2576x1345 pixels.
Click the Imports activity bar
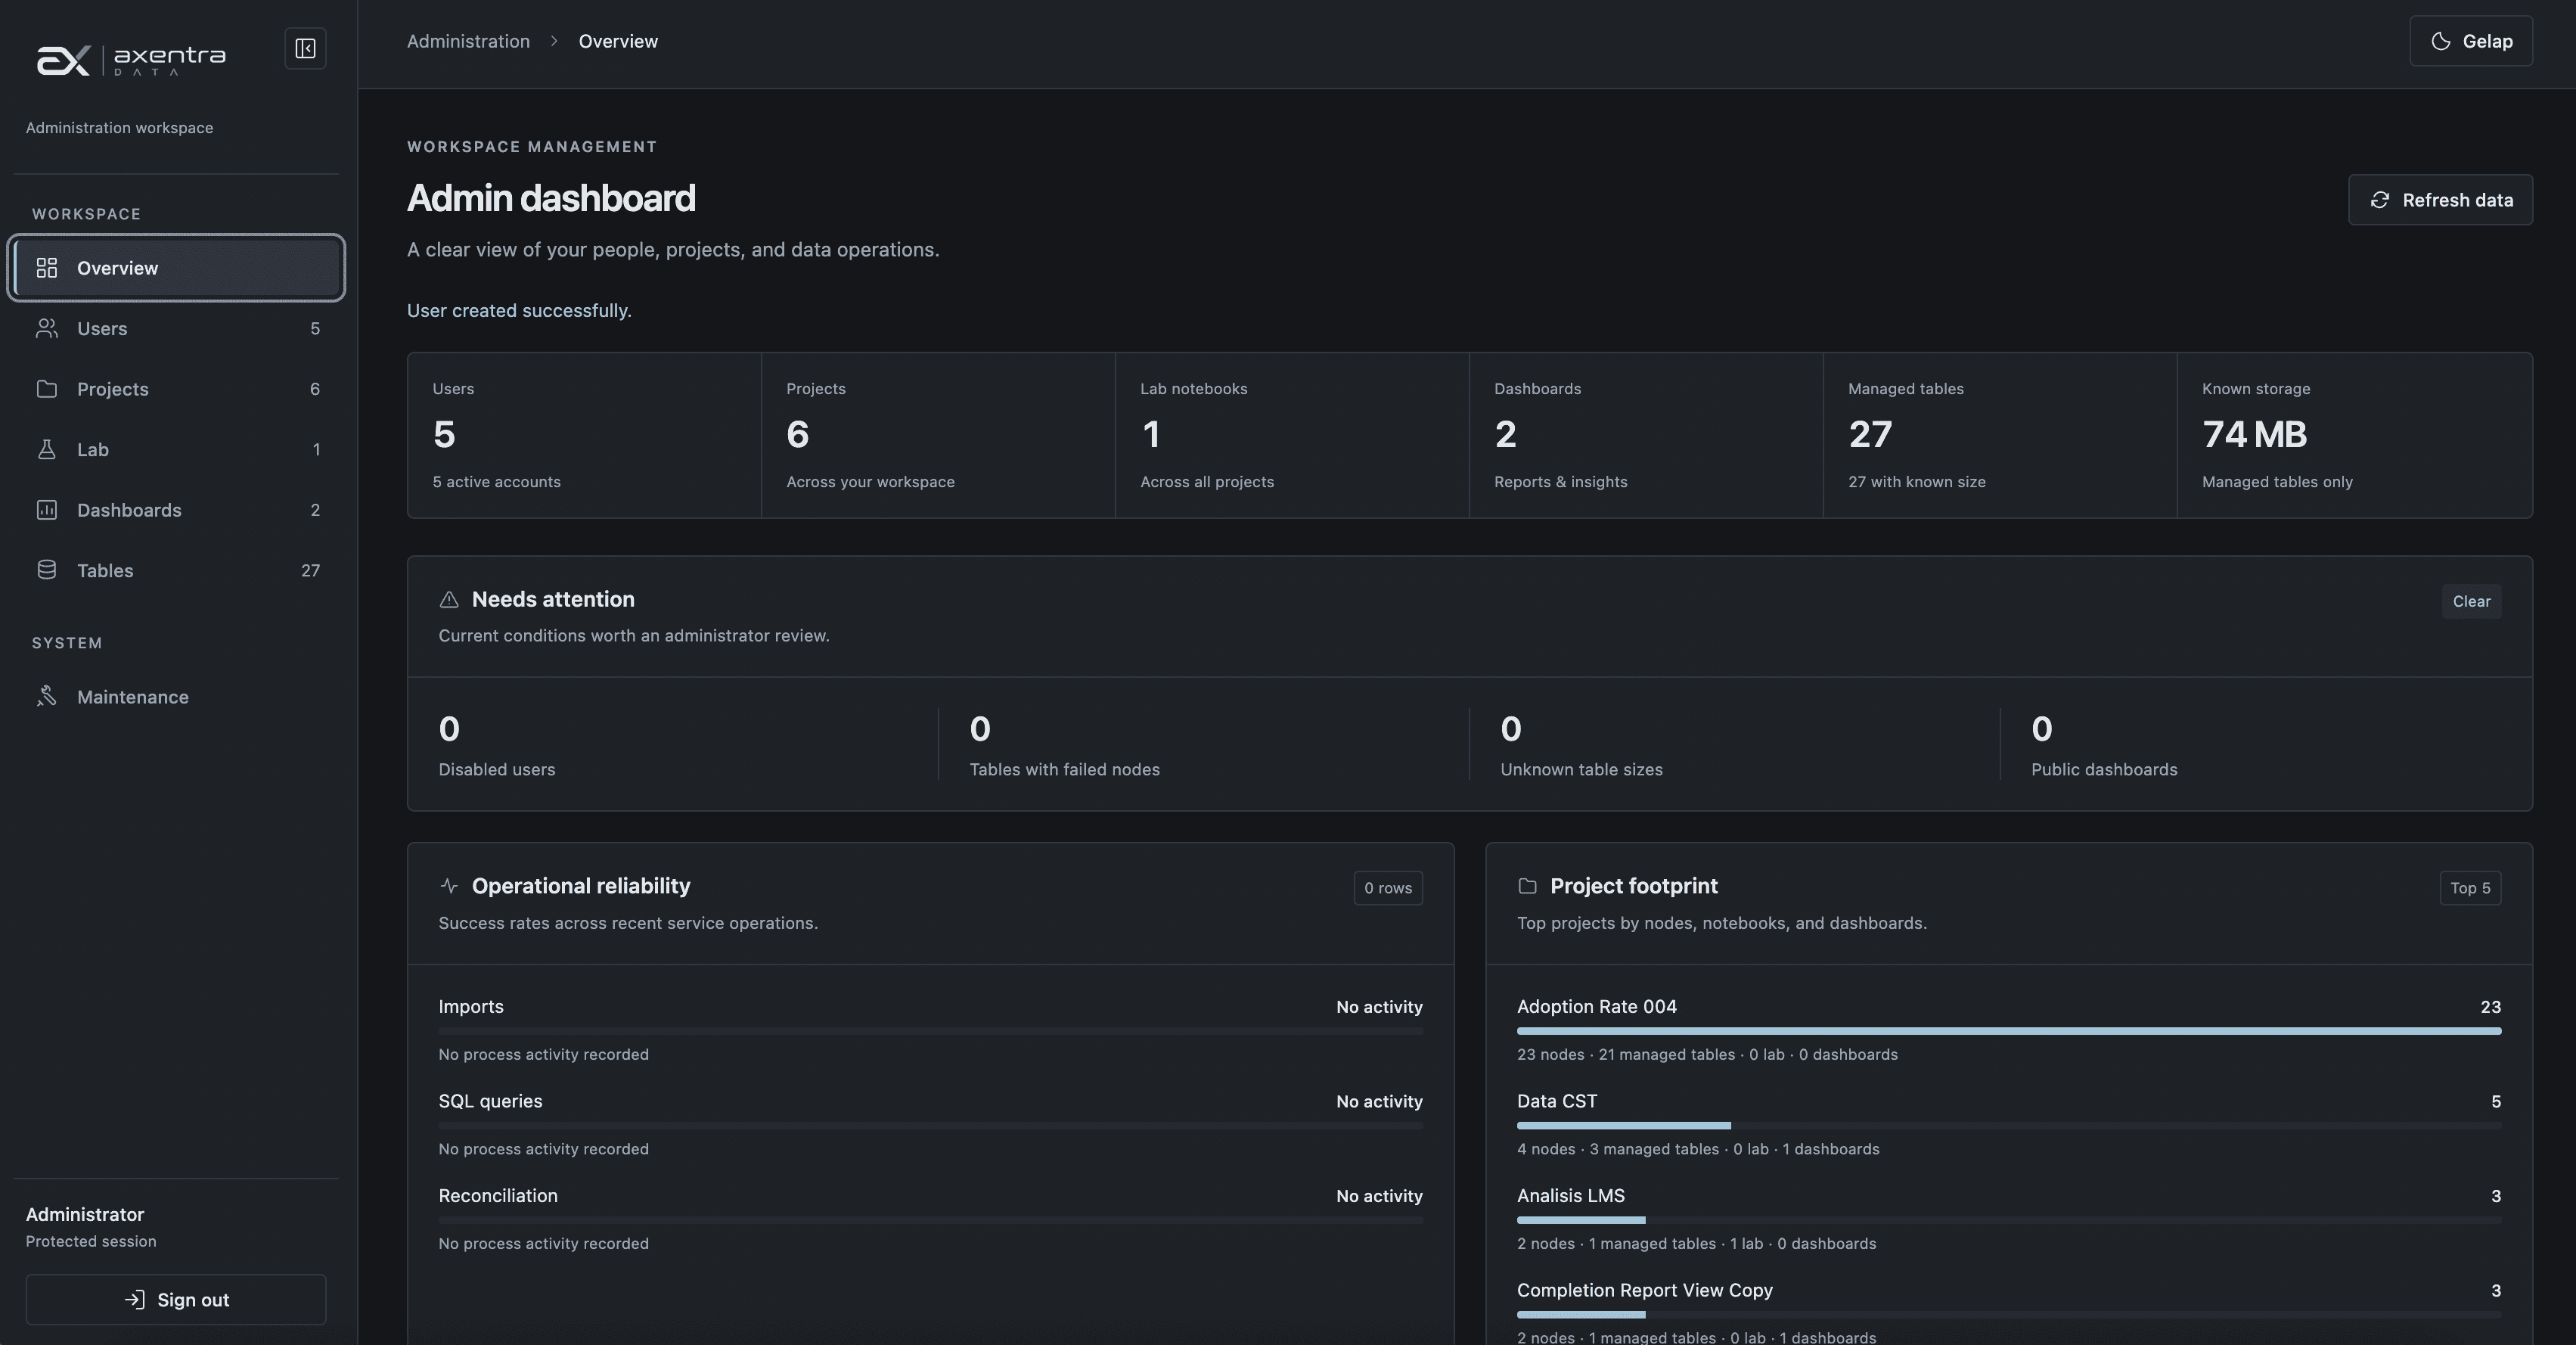tap(930, 1031)
